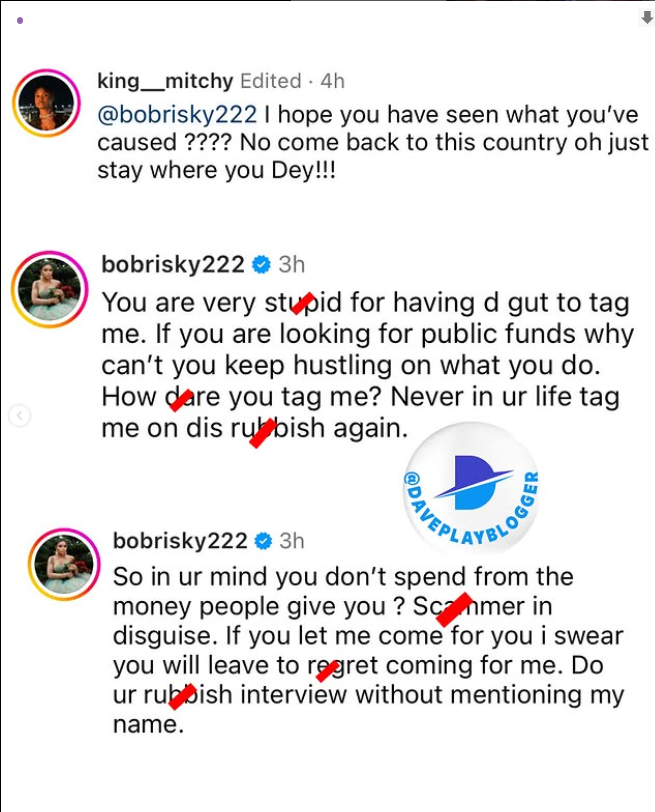The height and width of the screenshot is (812, 655).
Task: Open the bobrisky222 username on the first reply
Action: pos(173,264)
